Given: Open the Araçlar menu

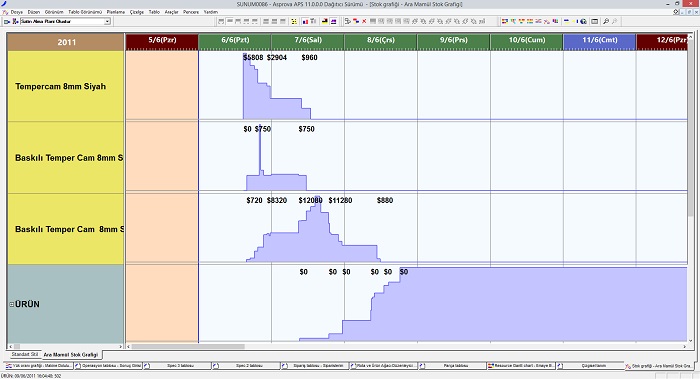Looking at the screenshot, I should [171, 12].
